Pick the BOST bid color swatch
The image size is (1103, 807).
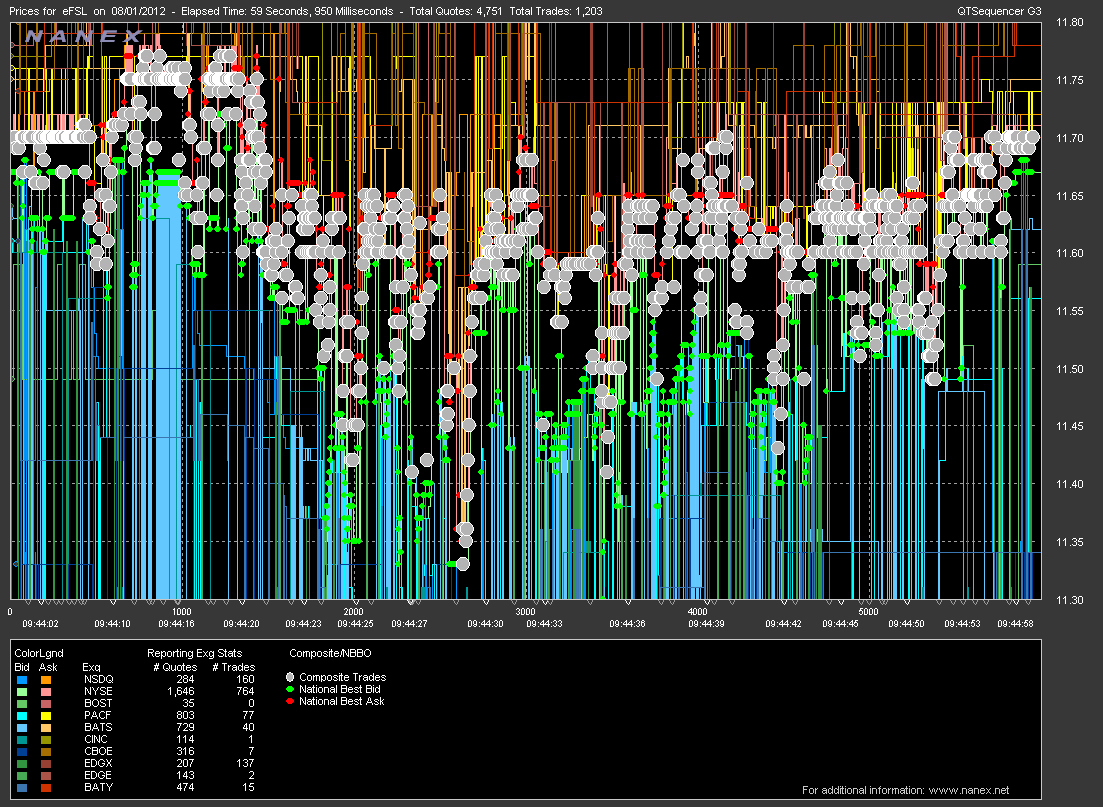22,704
